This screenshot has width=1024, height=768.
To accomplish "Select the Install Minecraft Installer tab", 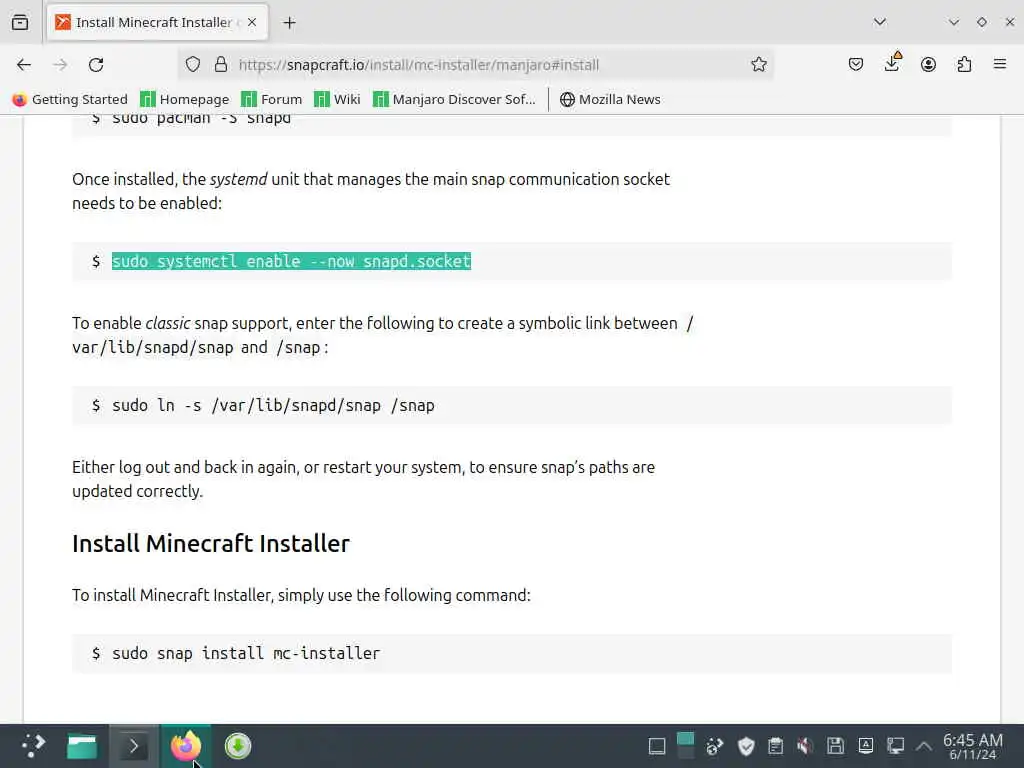I will pos(156,22).
